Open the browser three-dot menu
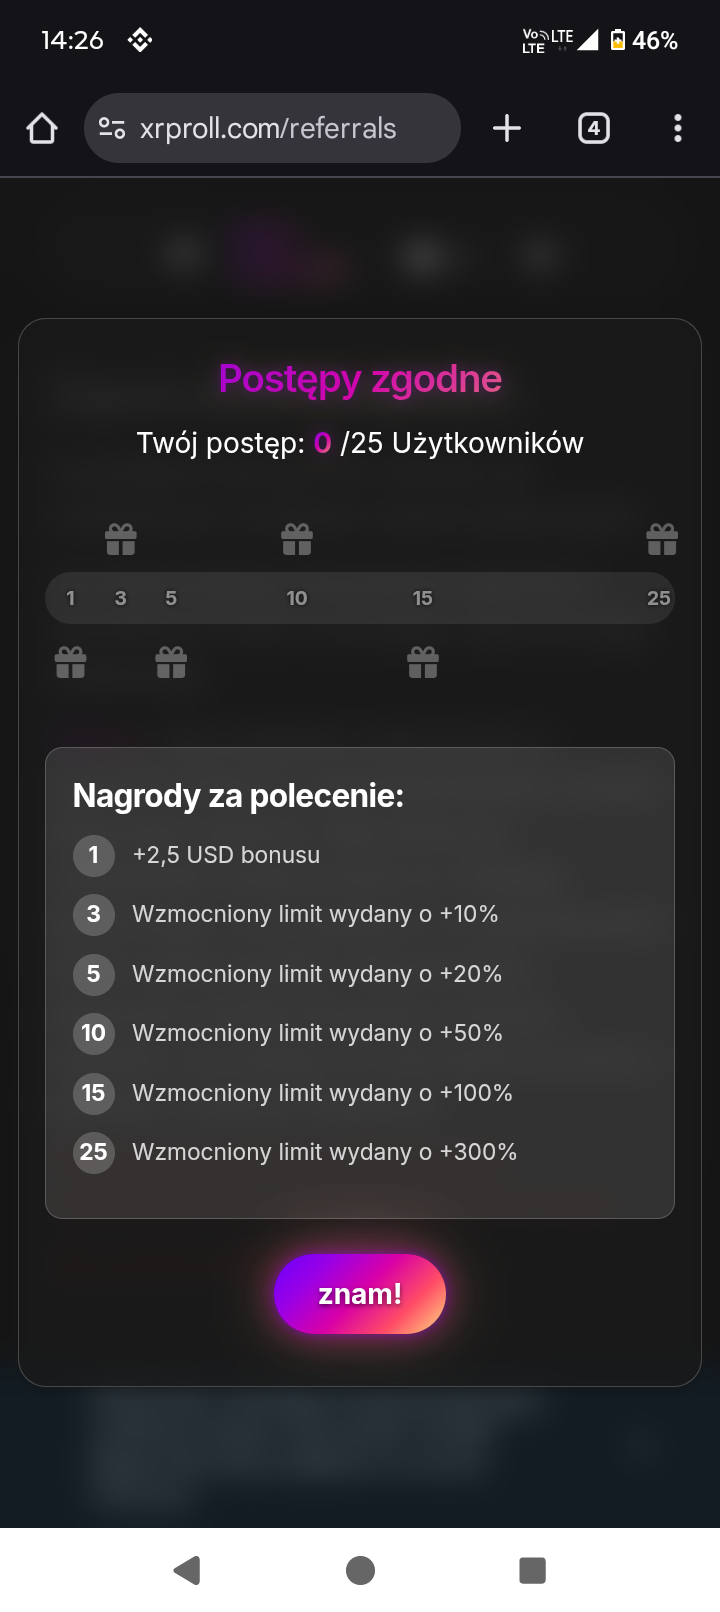Screen dimensions: 720x1612 678,128
